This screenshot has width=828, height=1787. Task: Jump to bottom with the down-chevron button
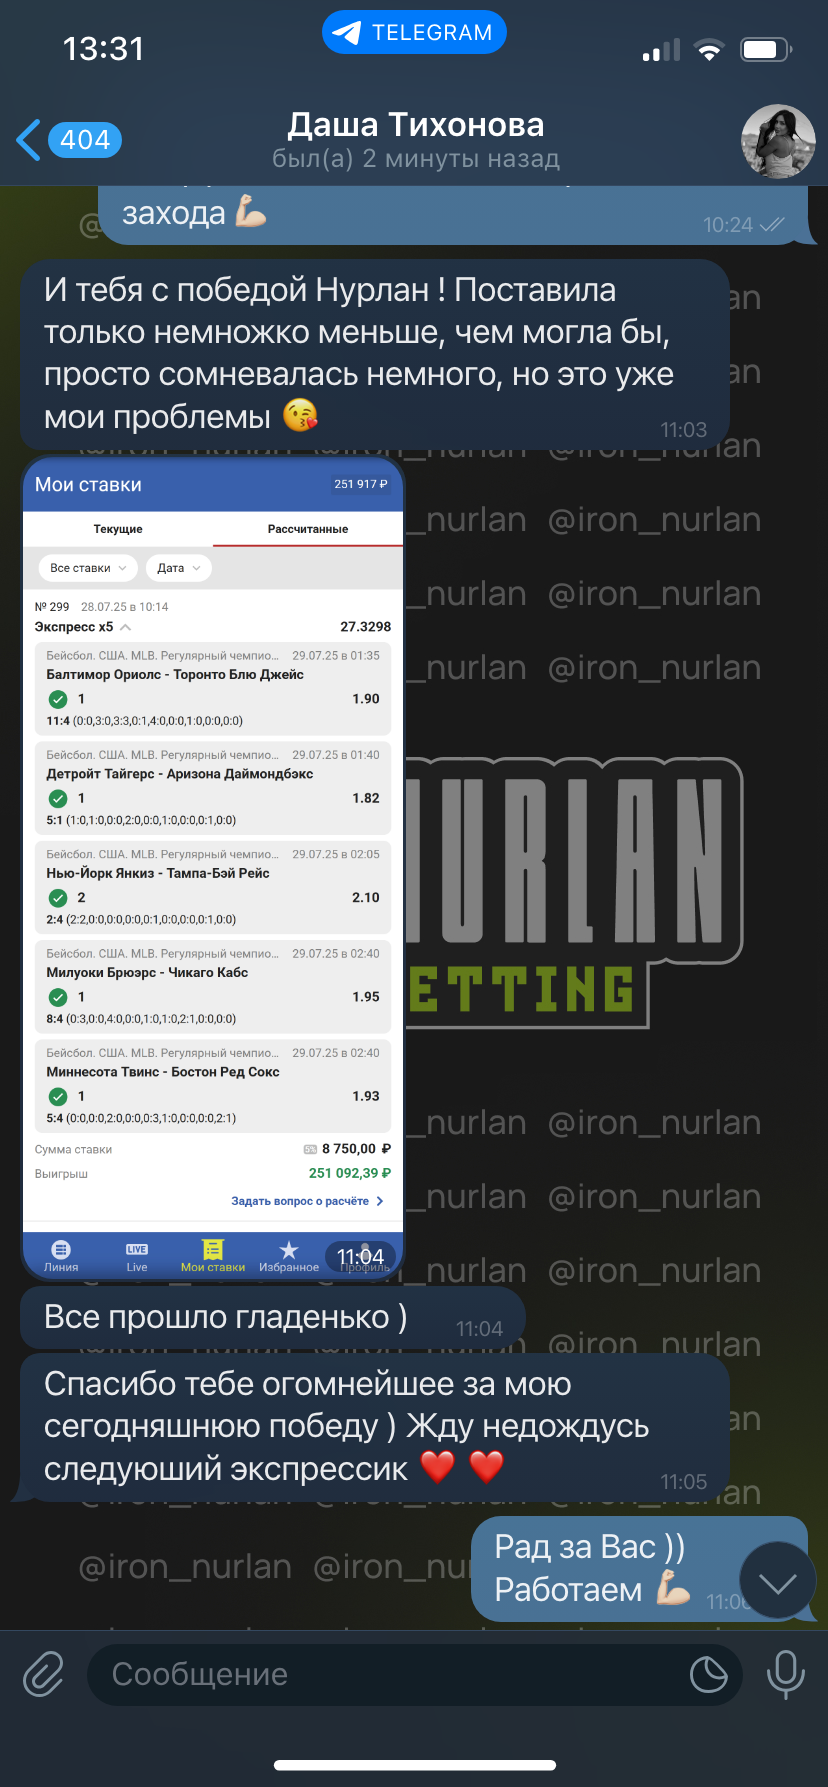(777, 1583)
